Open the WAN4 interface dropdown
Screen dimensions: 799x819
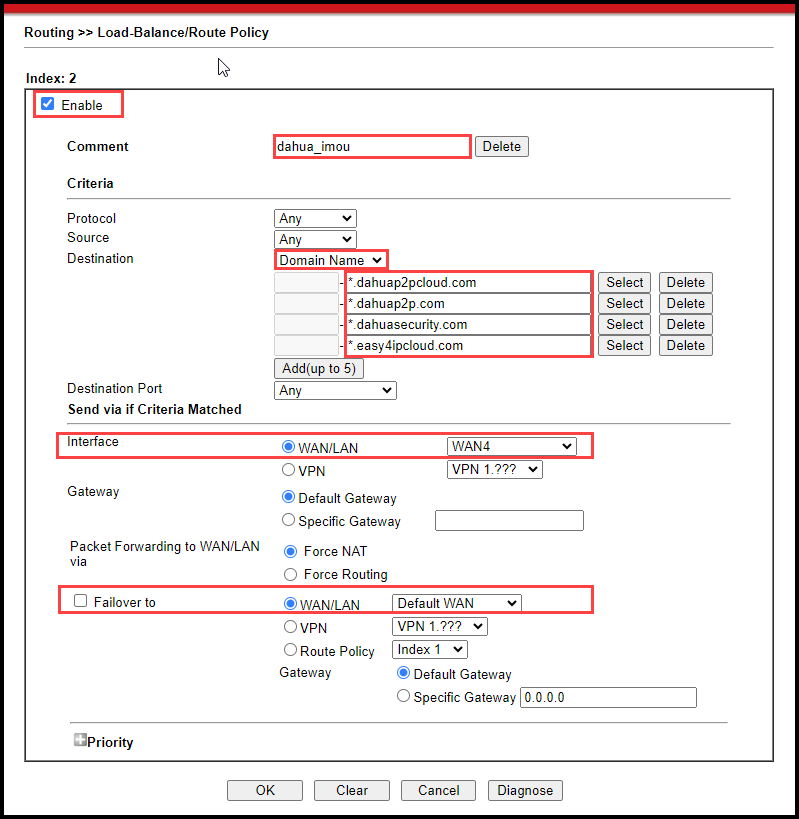tap(512, 447)
